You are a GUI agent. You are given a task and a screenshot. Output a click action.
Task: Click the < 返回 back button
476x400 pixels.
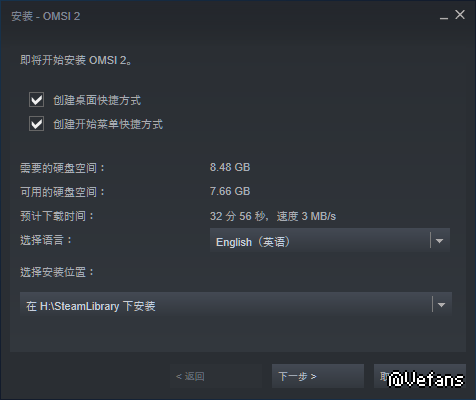point(216,376)
